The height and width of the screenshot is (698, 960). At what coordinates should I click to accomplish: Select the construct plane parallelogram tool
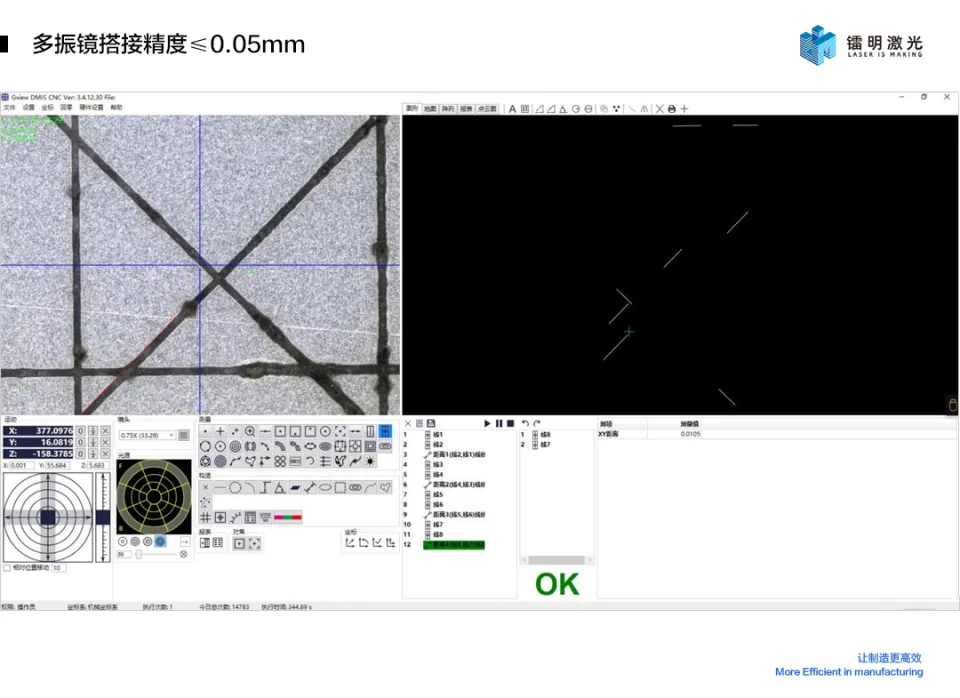295,487
